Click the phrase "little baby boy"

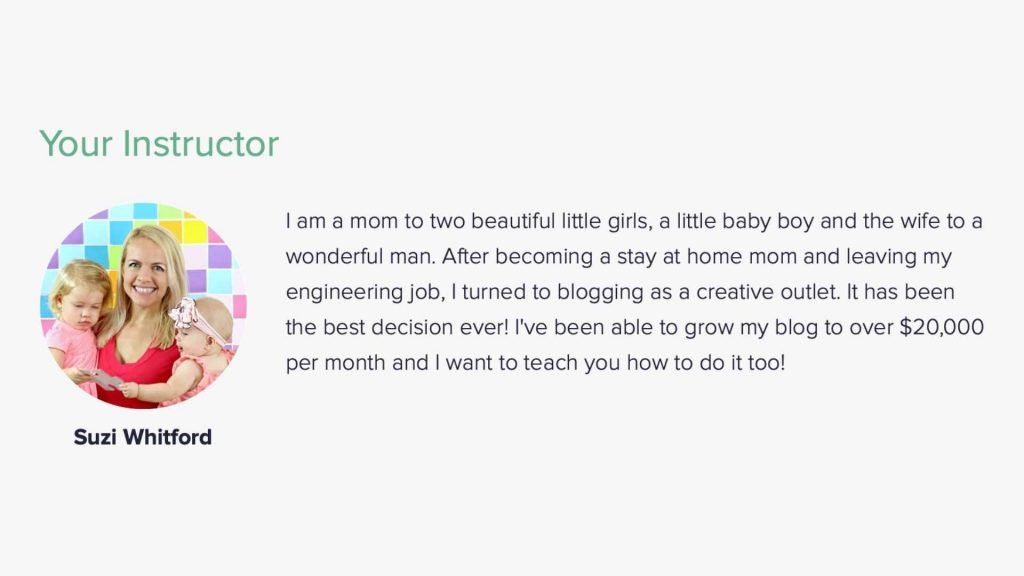pyautogui.click(x=744, y=221)
